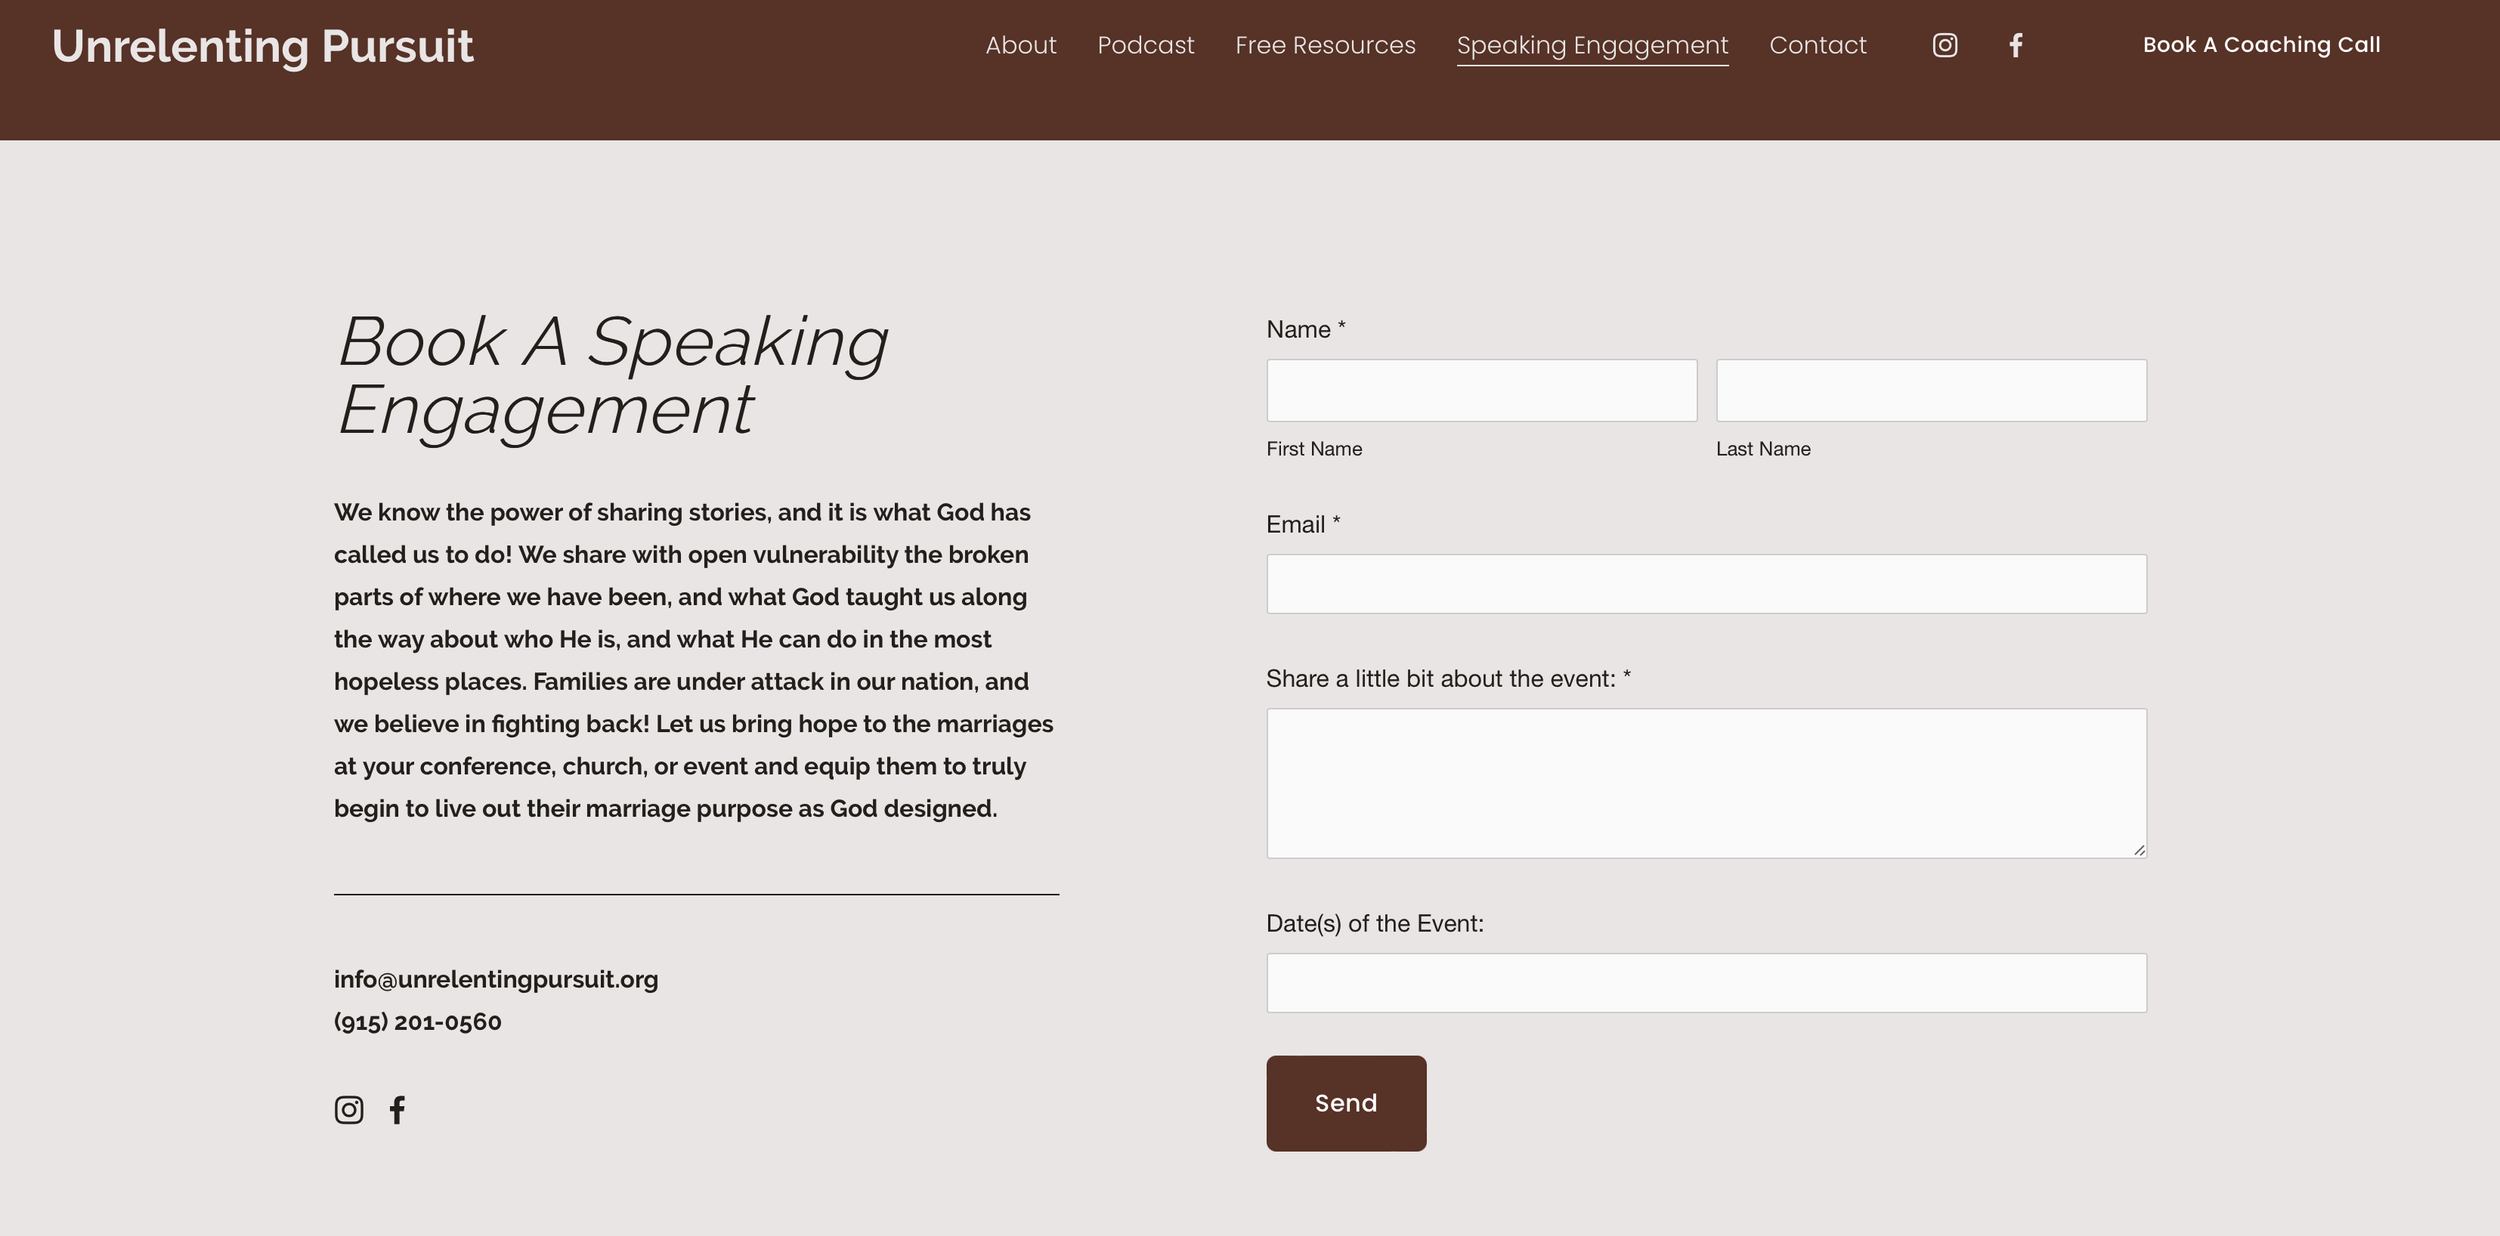Screen dimensions: 2500x1236
Task: Focus the Last Name input field
Action: click(1931, 391)
